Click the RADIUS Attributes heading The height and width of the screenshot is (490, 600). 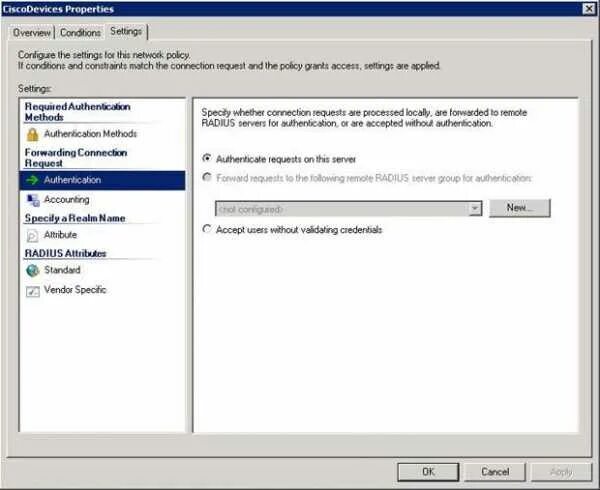click(65, 253)
